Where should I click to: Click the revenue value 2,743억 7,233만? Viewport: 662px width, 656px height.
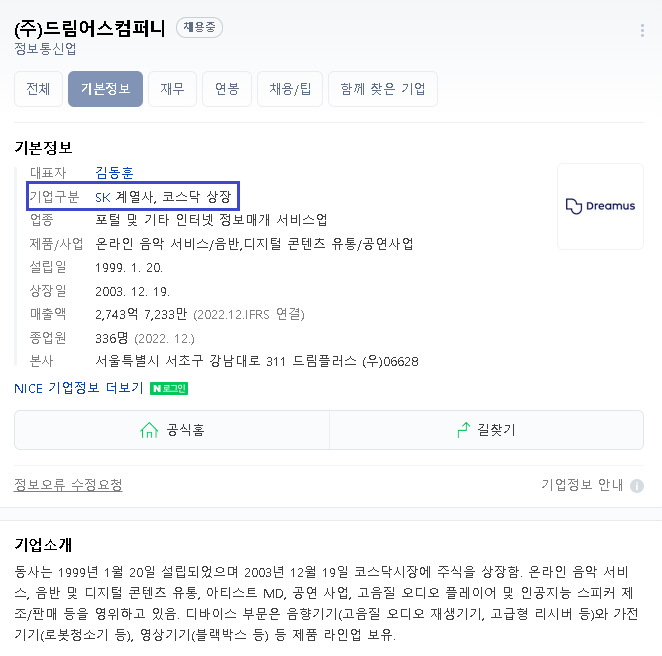click(141, 314)
